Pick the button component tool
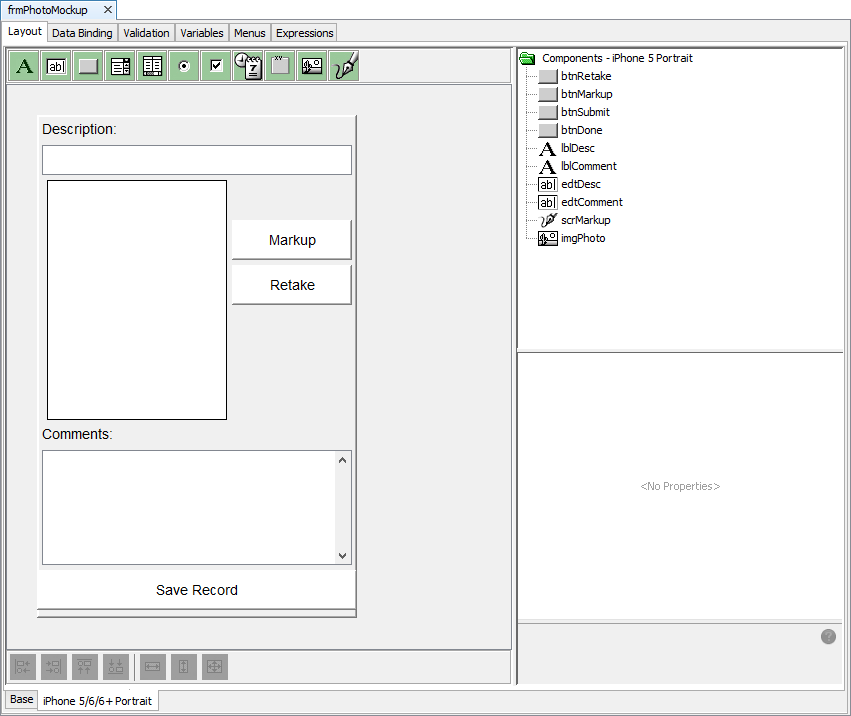Image resolution: width=851 pixels, height=716 pixels. [x=89, y=66]
